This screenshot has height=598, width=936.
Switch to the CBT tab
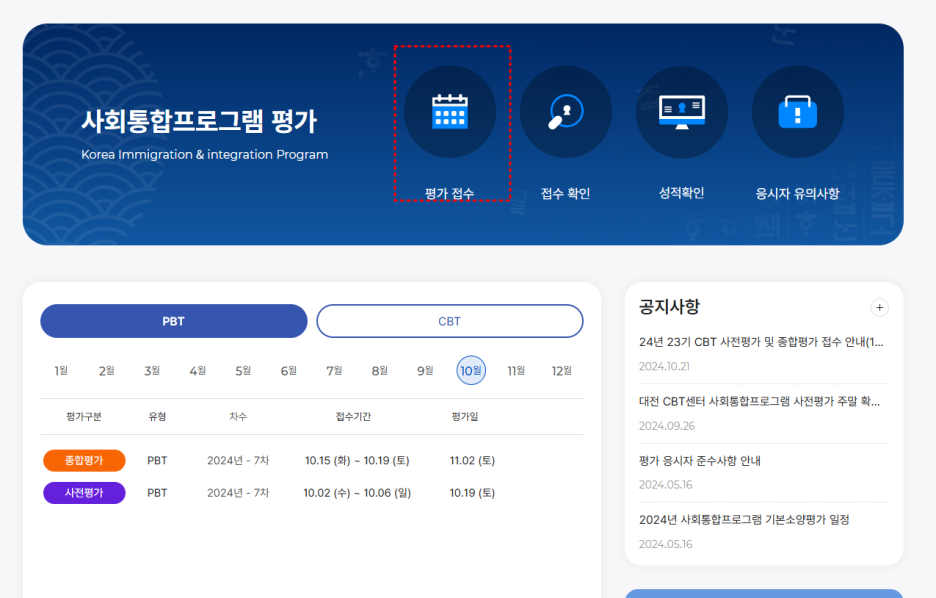pos(449,321)
